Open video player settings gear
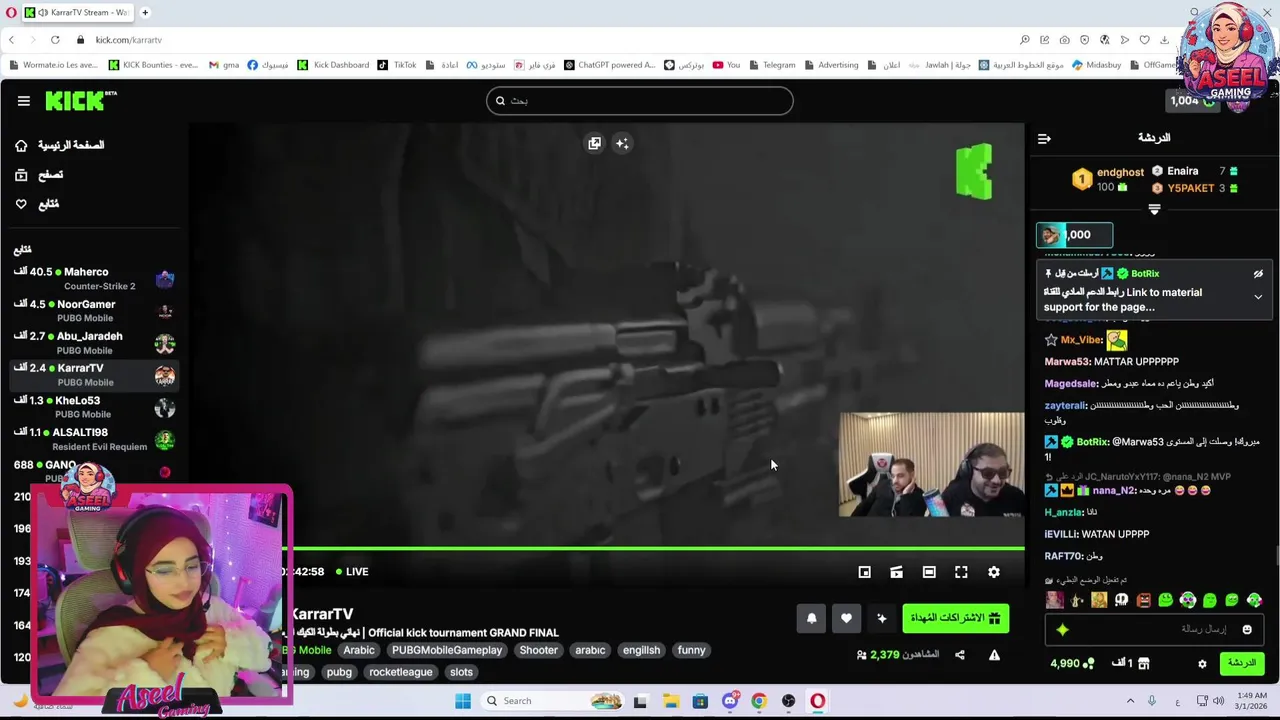This screenshot has width=1280, height=720. [994, 572]
